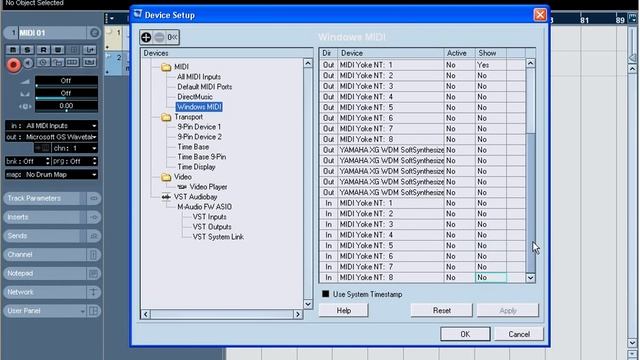Enable Read automation on MIDI 01

pos(43,50)
